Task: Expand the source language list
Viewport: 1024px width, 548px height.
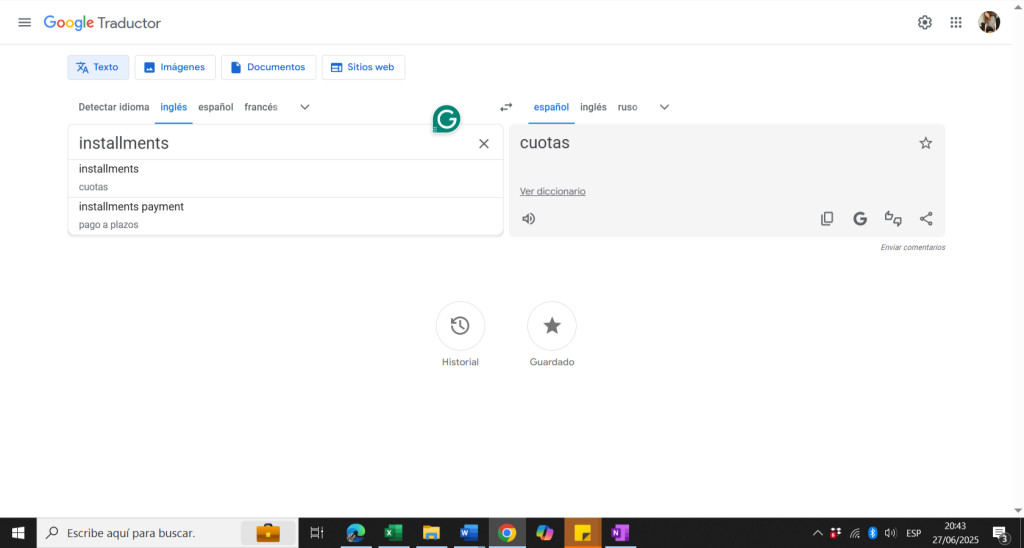Action: (304, 107)
